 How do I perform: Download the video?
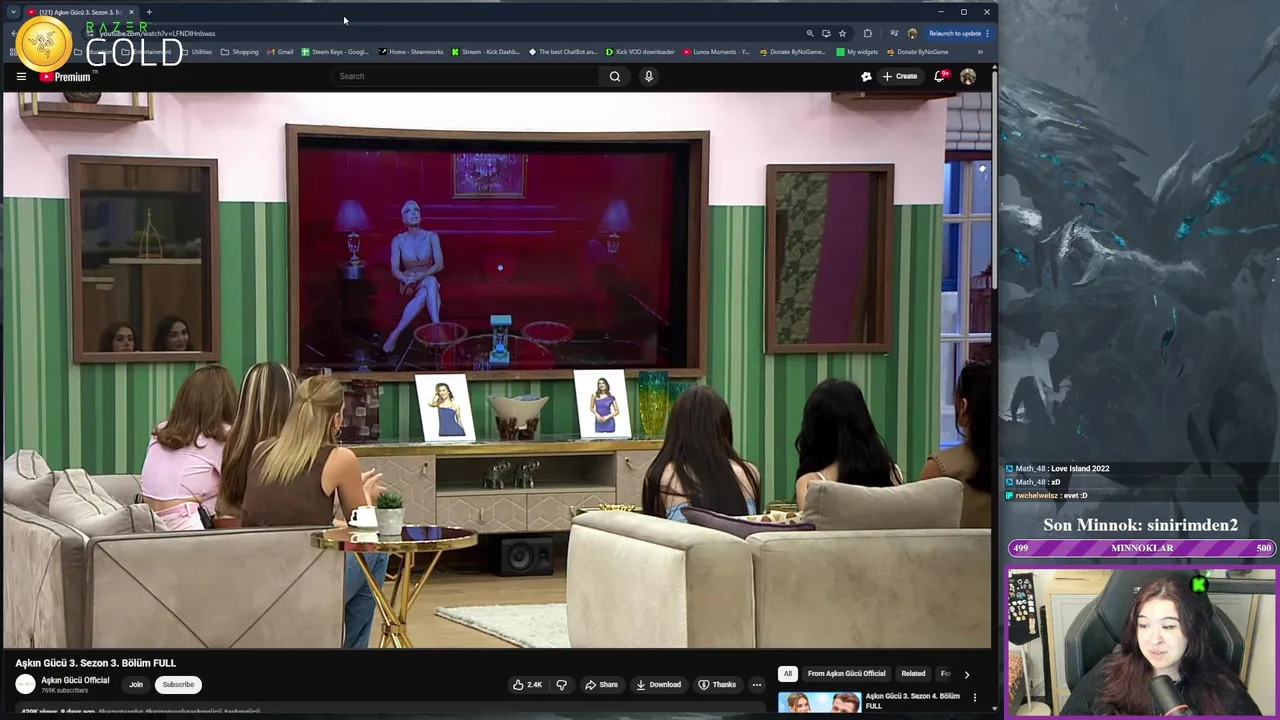(x=658, y=685)
